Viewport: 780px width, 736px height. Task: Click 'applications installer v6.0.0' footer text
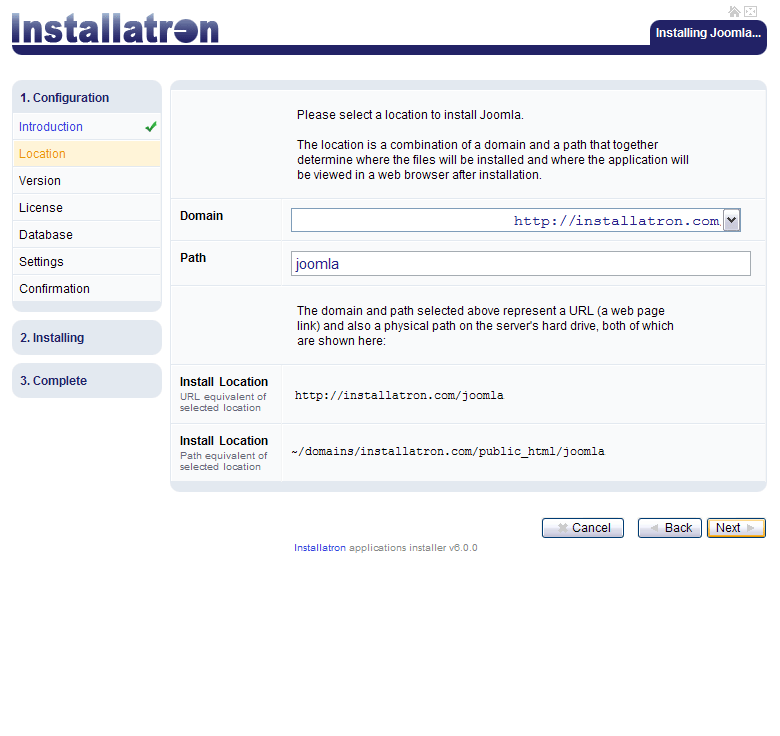click(413, 548)
